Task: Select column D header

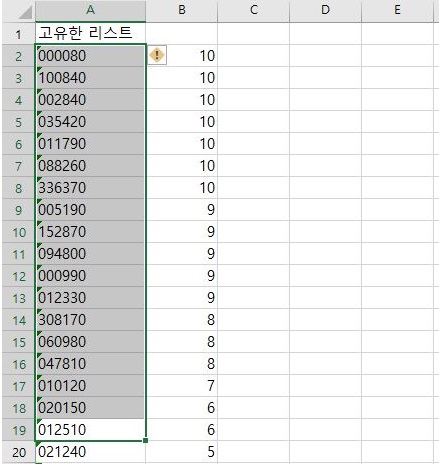Action: [325, 10]
